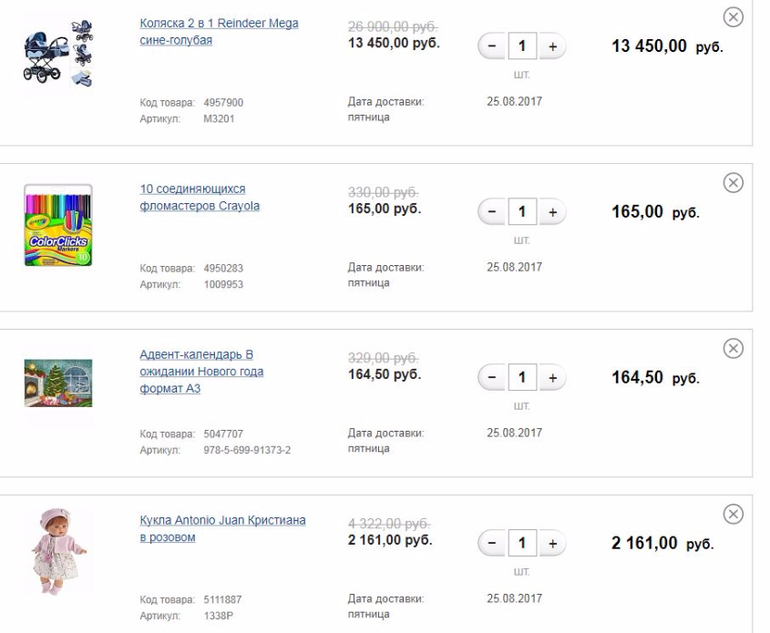The image size is (770, 633).
Task: Decrease quantity of Crayola markers
Action: pos(492,212)
